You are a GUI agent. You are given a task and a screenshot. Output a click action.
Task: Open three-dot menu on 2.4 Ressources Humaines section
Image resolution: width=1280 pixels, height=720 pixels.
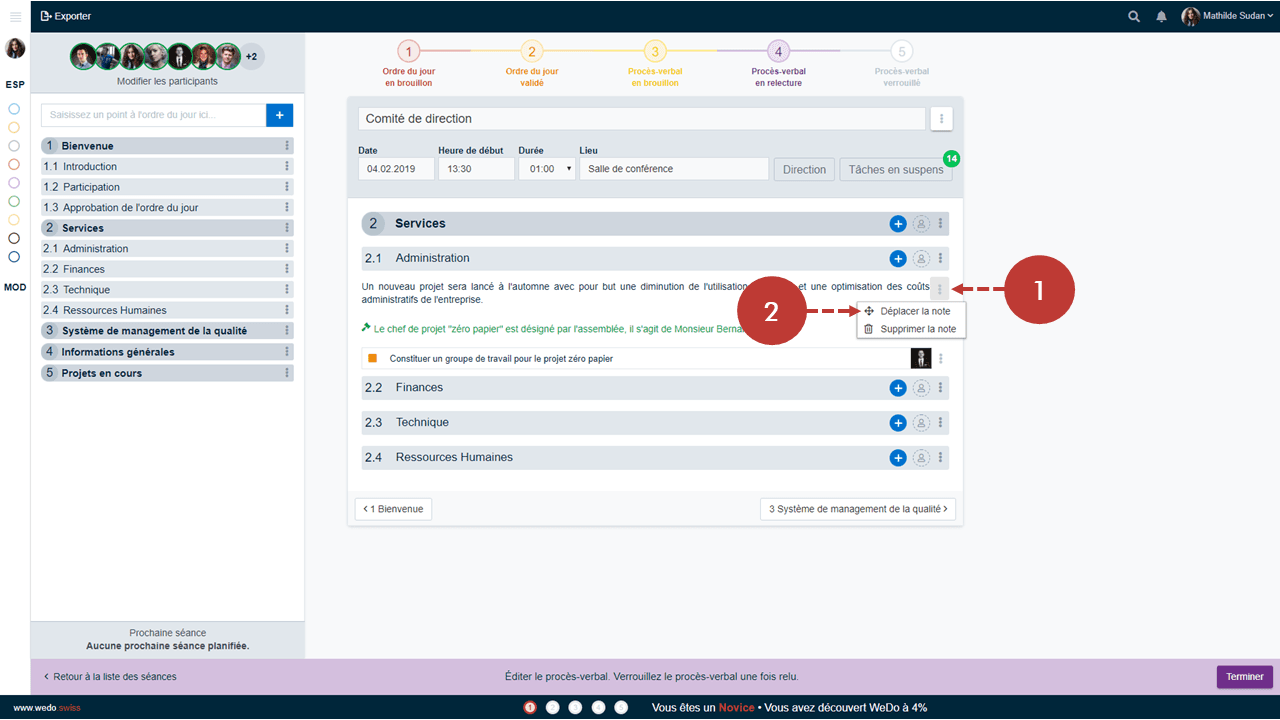(x=941, y=458)
